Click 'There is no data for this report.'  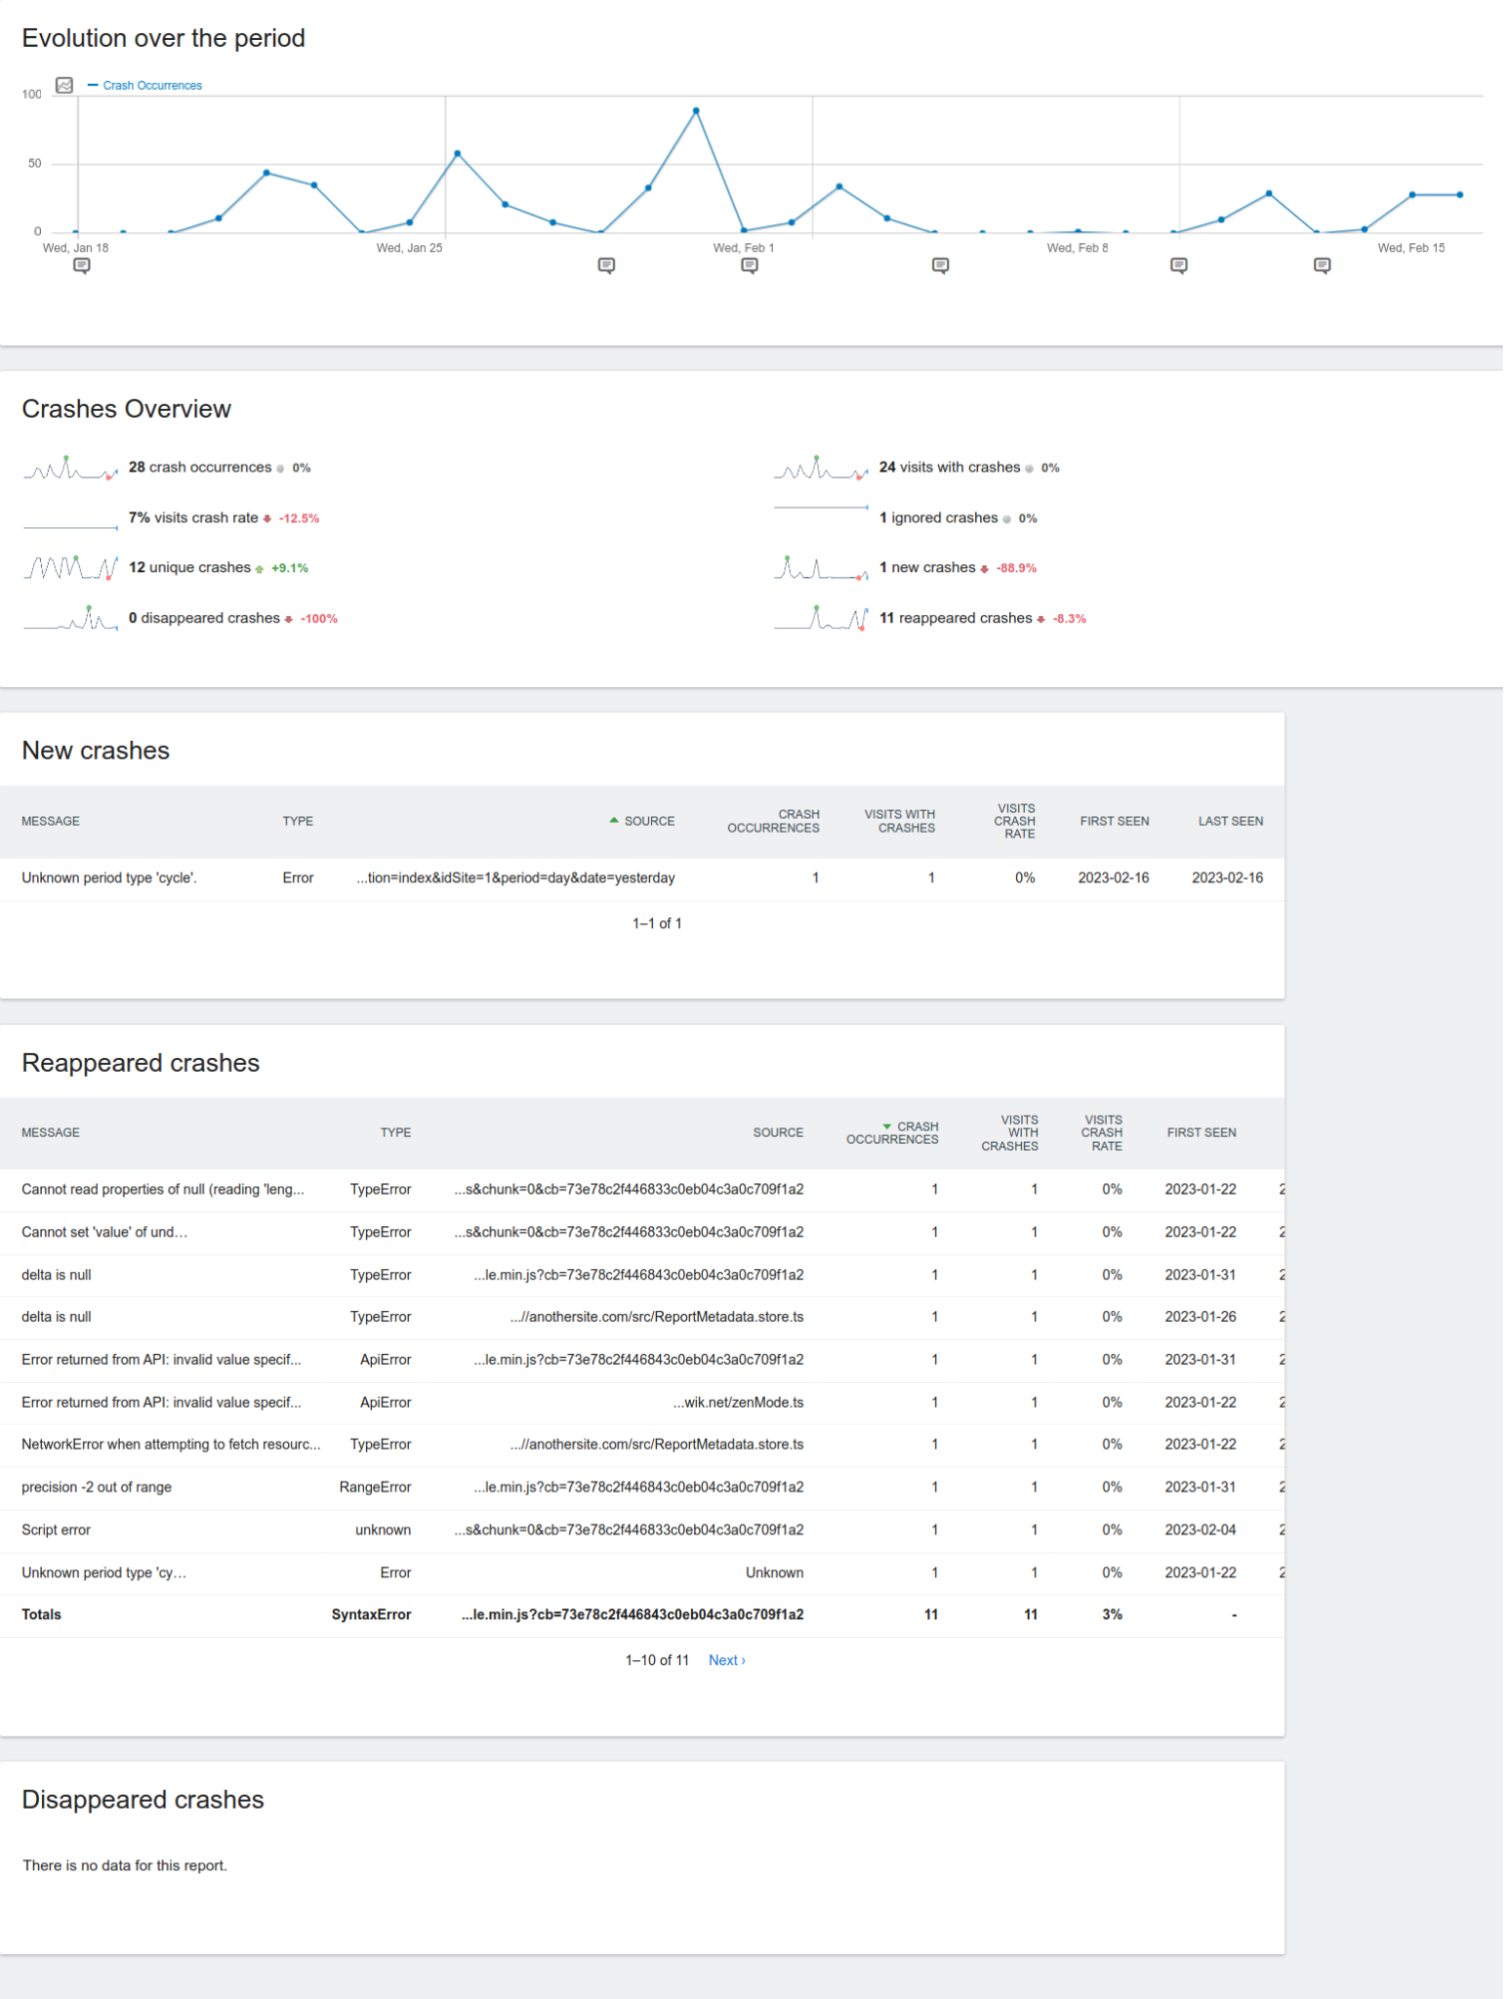click(125, 1866)
